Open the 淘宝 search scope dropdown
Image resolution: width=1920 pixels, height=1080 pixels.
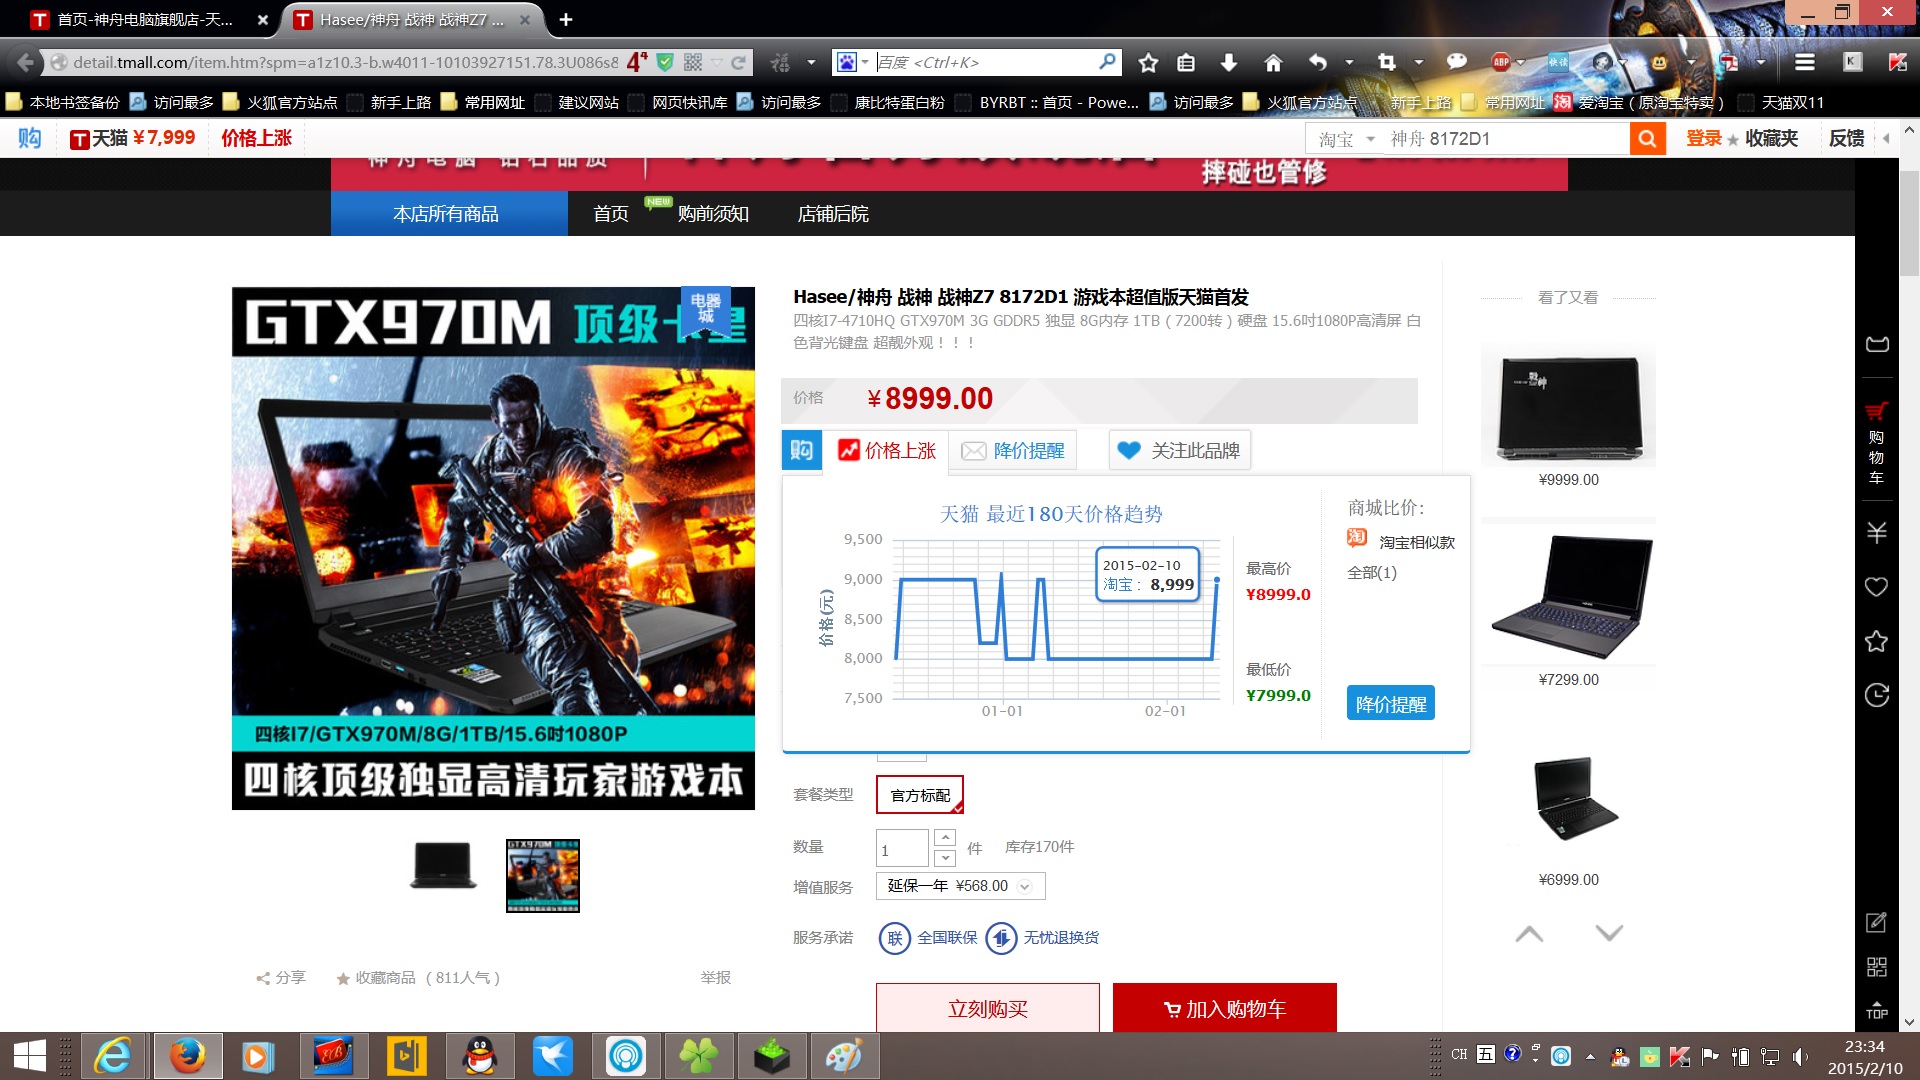tap(1346, 139)
